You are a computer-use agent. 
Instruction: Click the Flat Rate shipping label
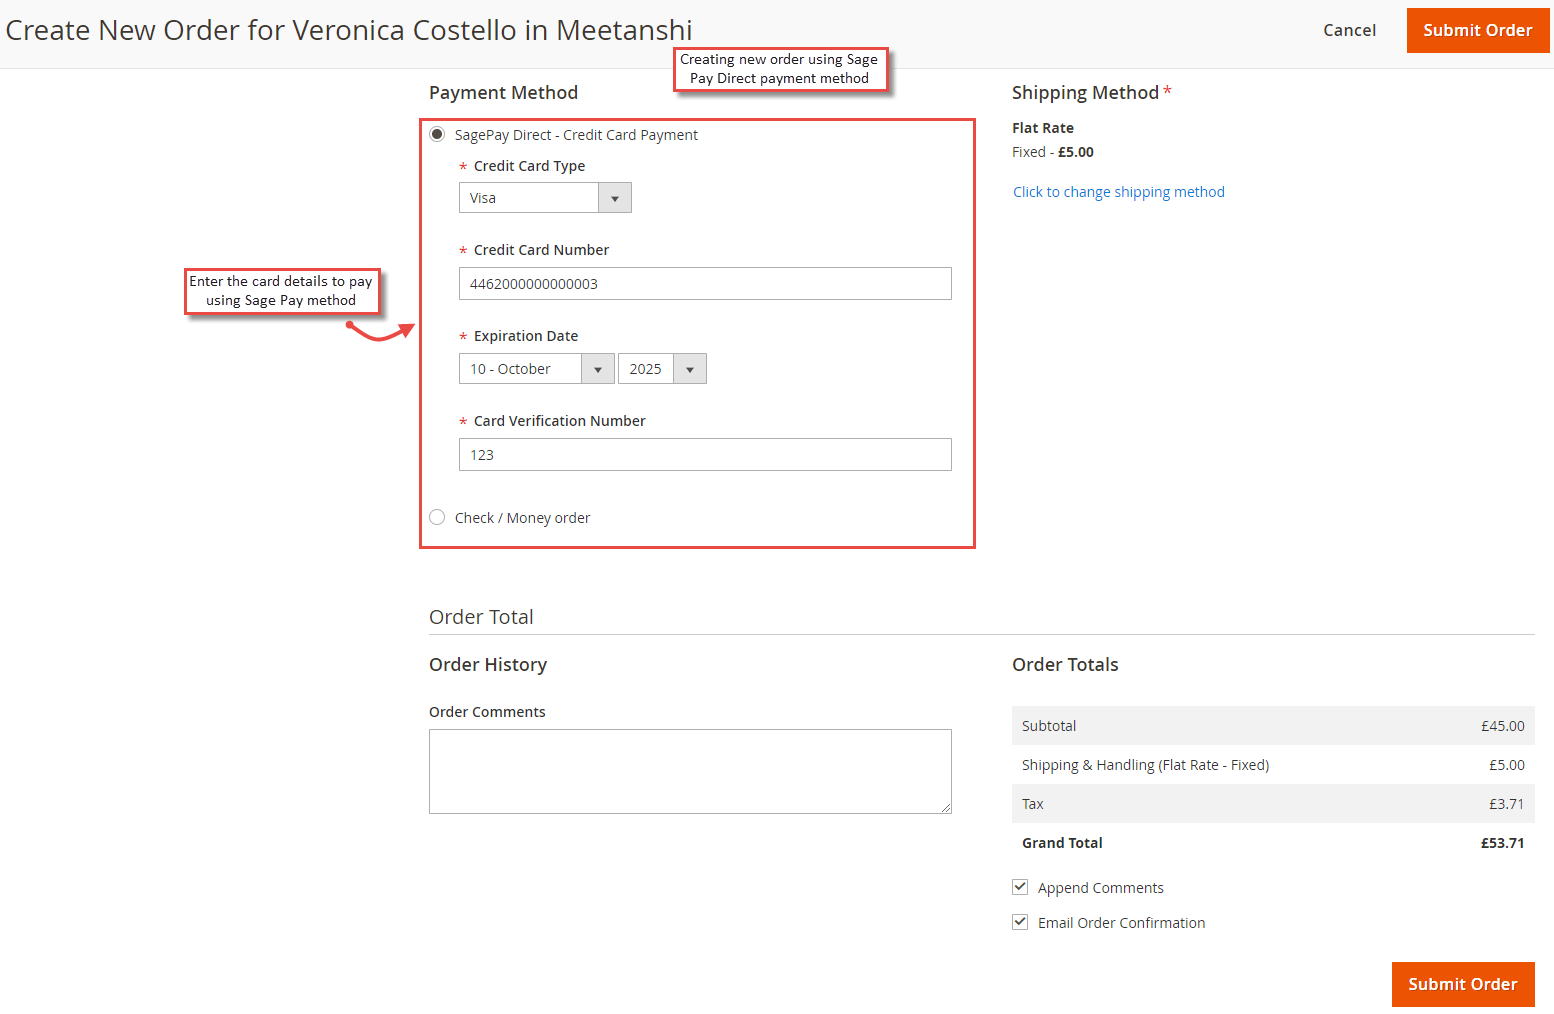(1043, 128)
